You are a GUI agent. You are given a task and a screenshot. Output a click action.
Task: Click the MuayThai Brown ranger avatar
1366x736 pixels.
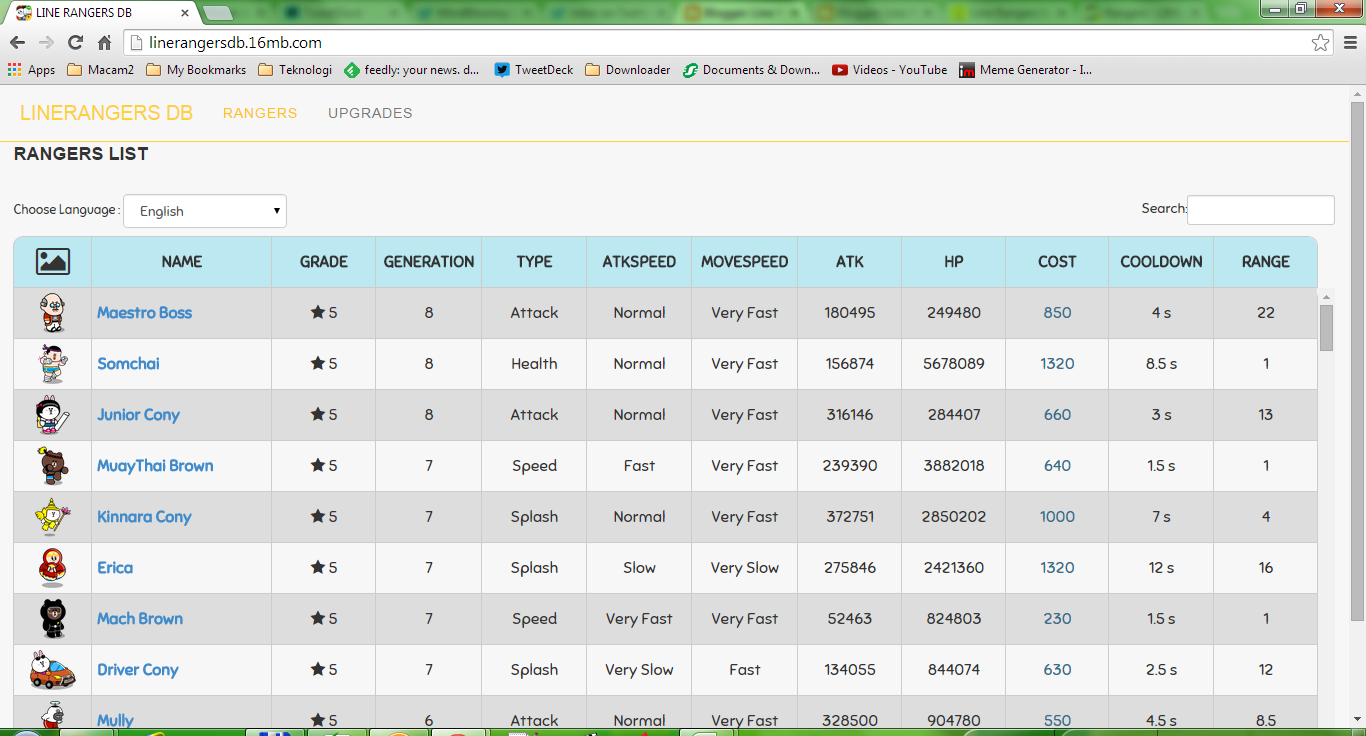[x=52, y=466]
